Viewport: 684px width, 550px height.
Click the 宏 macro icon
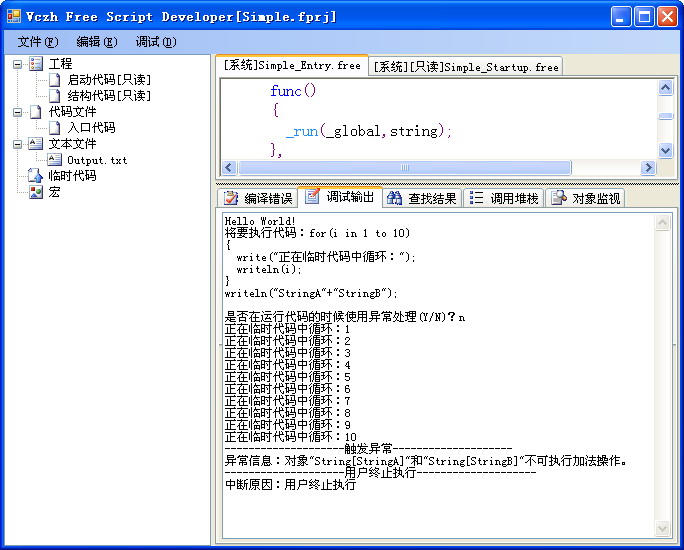click(36, 192)
